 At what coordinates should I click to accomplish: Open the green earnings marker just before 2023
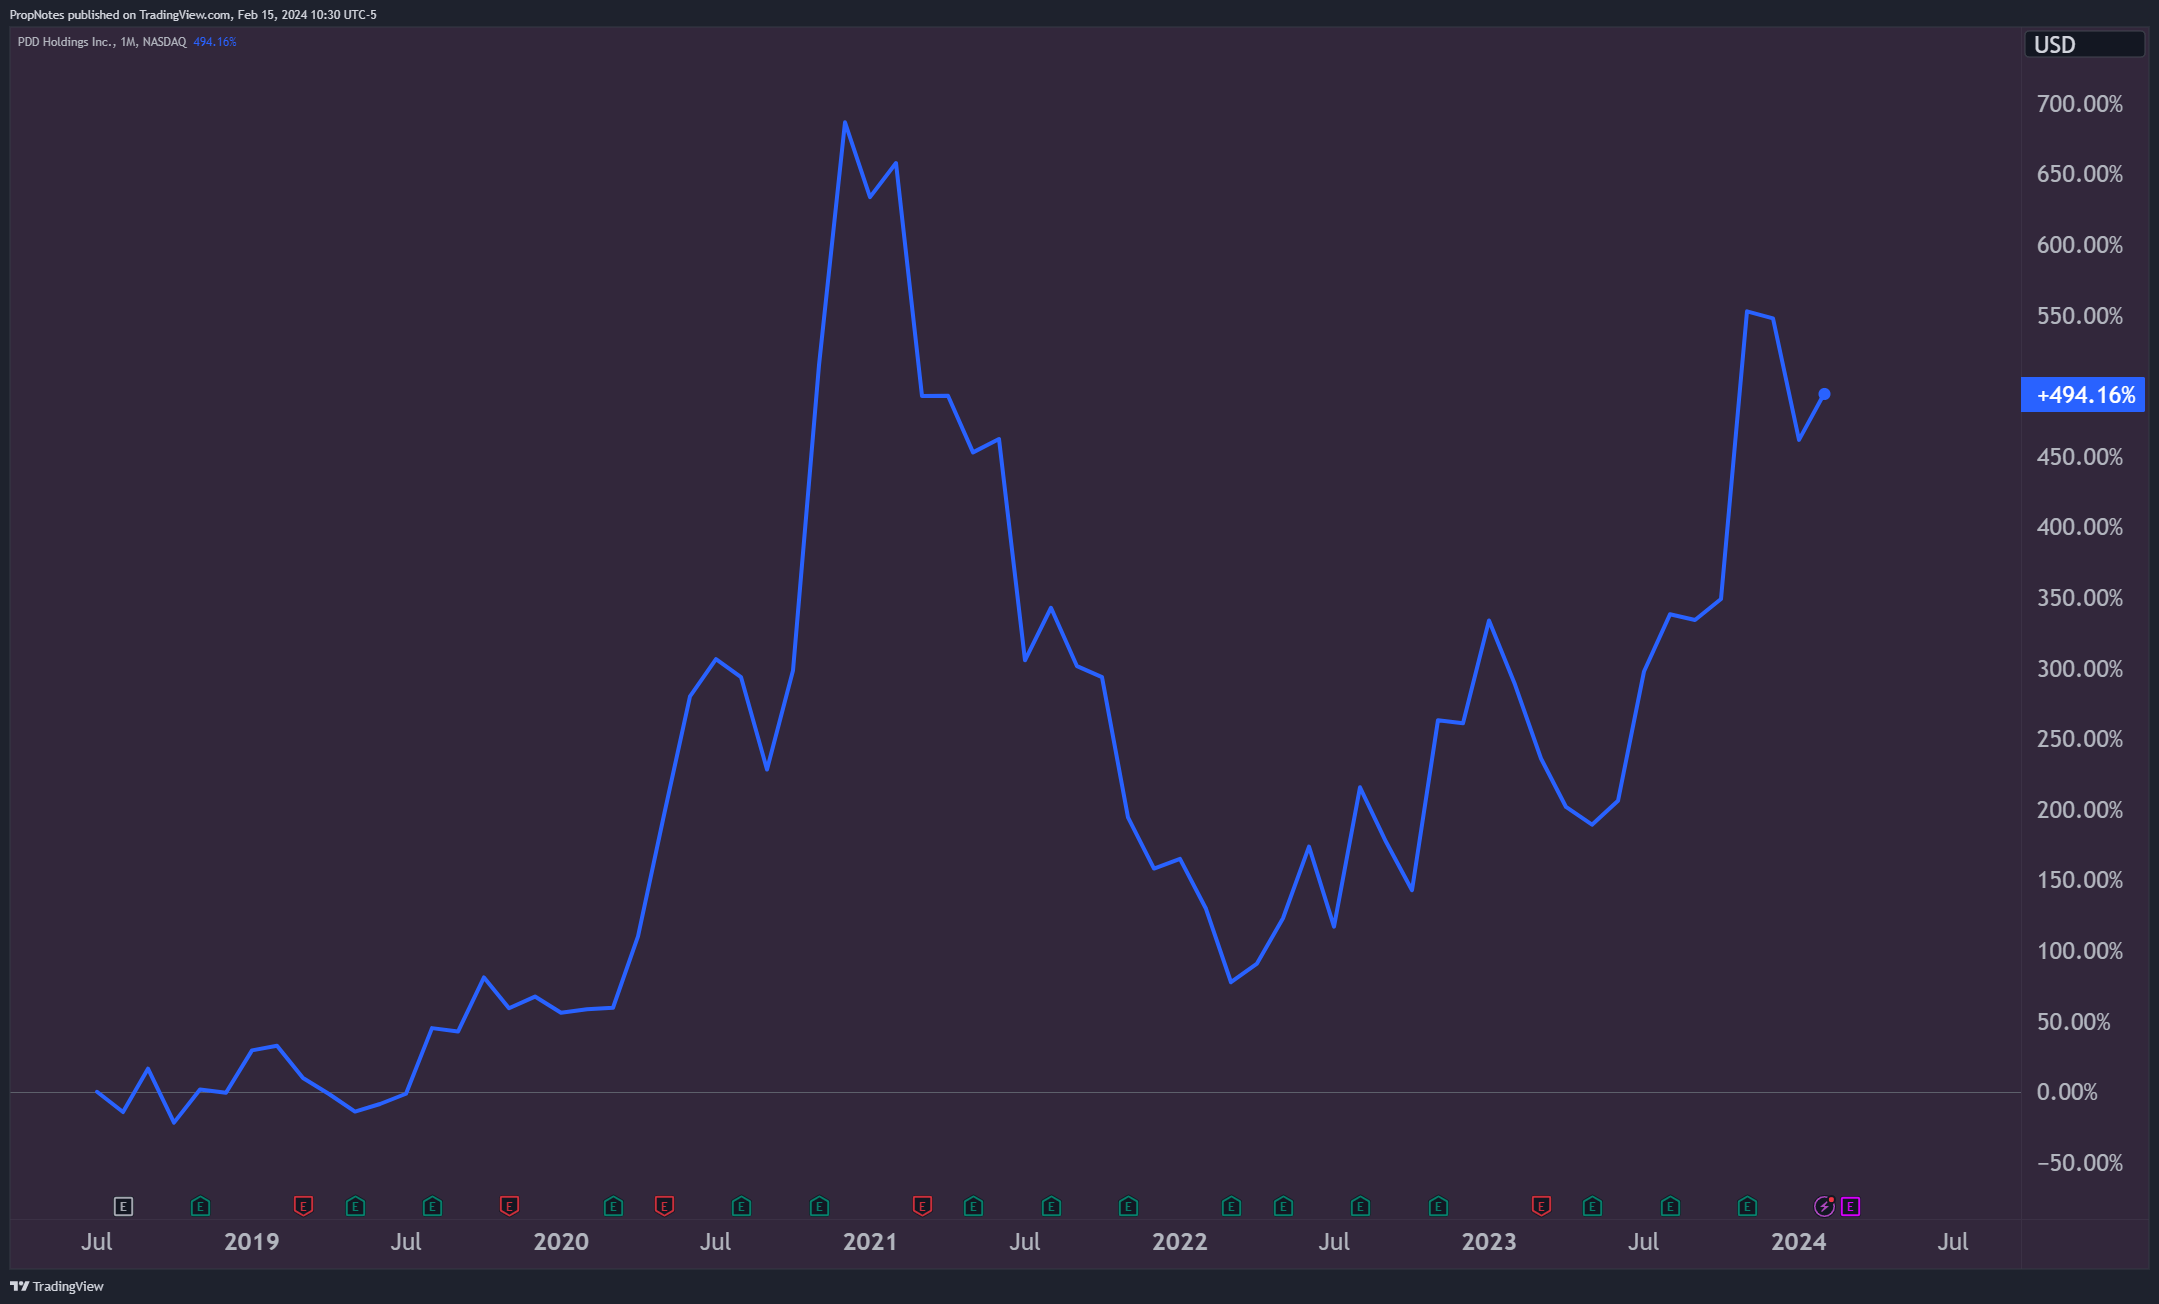[1438, 1206]
